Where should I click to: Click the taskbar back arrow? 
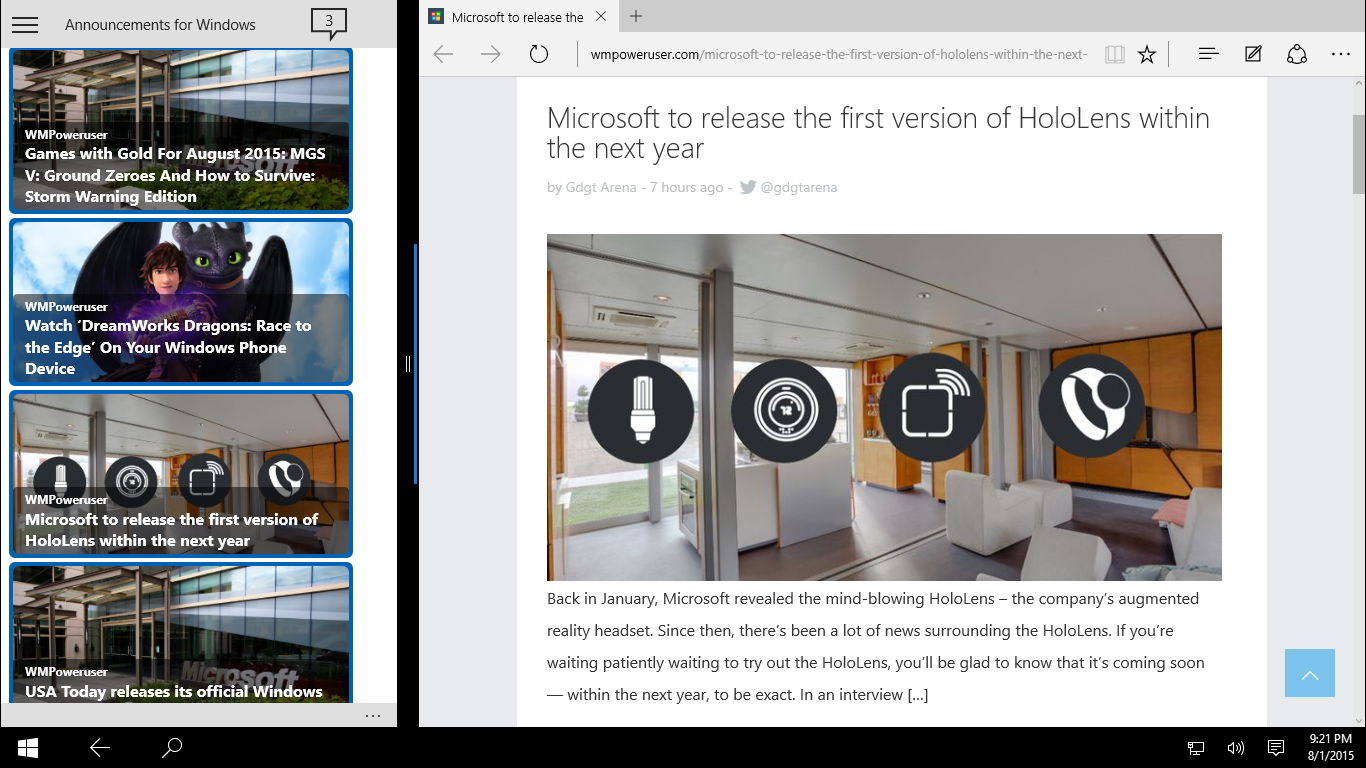100,747
